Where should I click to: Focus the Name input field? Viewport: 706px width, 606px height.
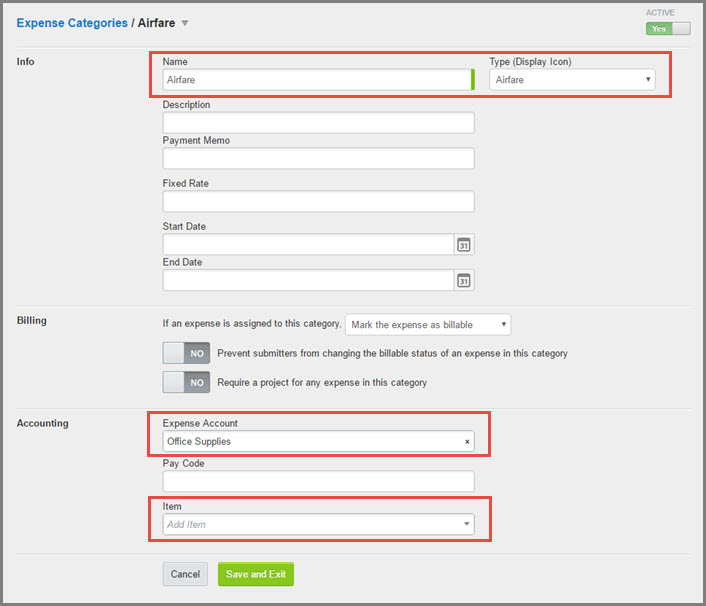(x=318, y=80)
